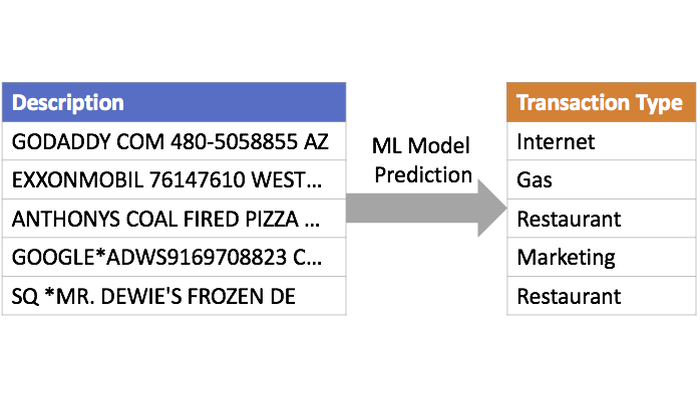Select the Internet transaction type cell
This screenshot has width=700, height=400.
(x=600, y=142)
